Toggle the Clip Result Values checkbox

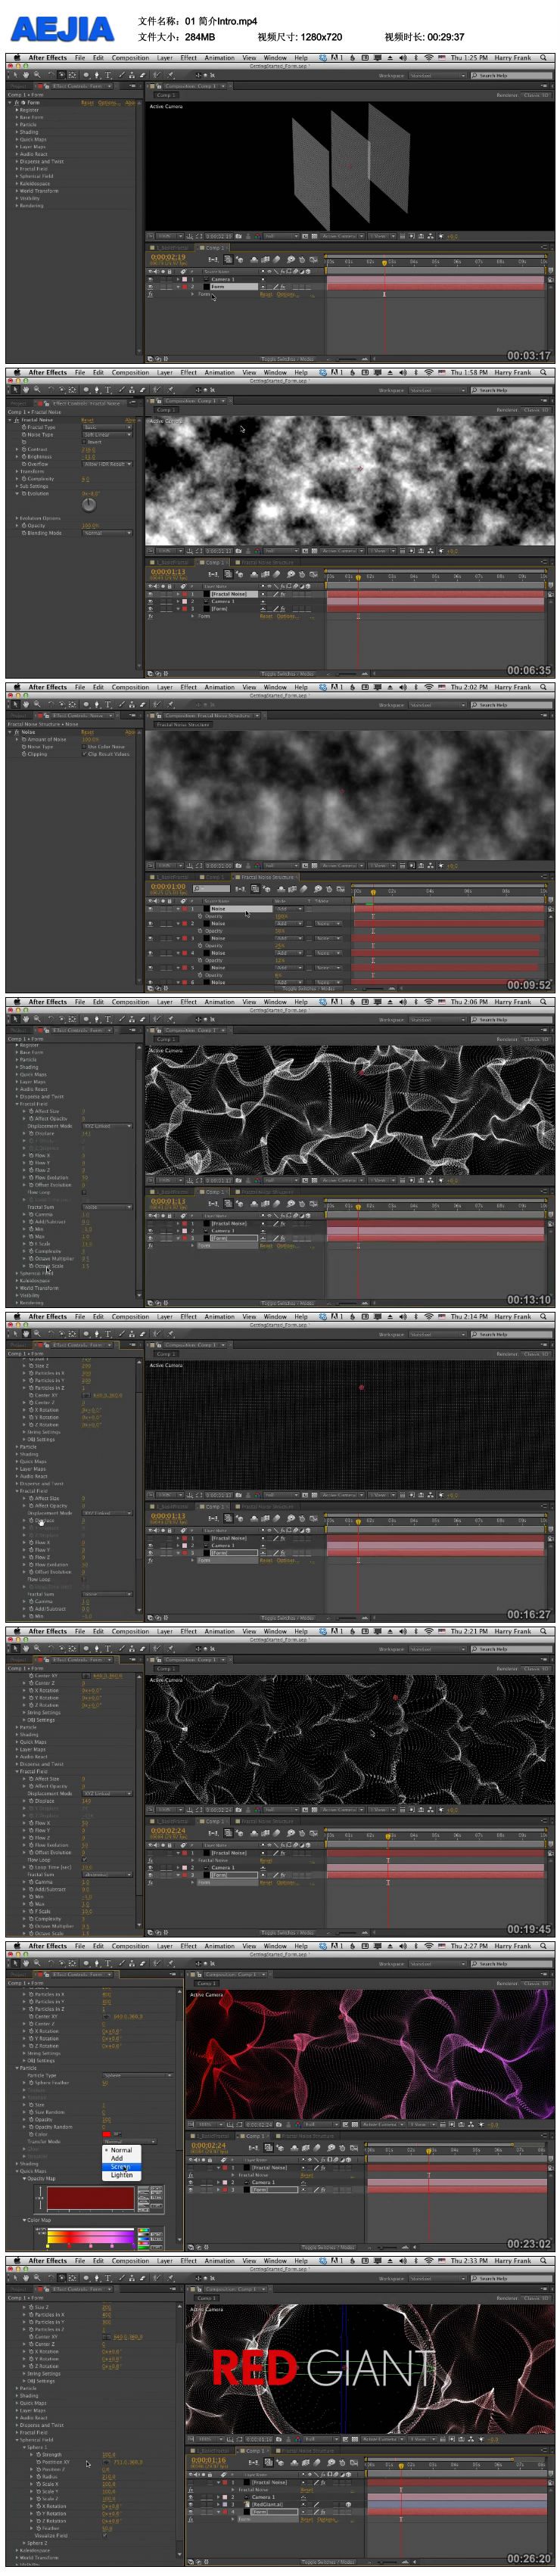[x=84, y=754]
